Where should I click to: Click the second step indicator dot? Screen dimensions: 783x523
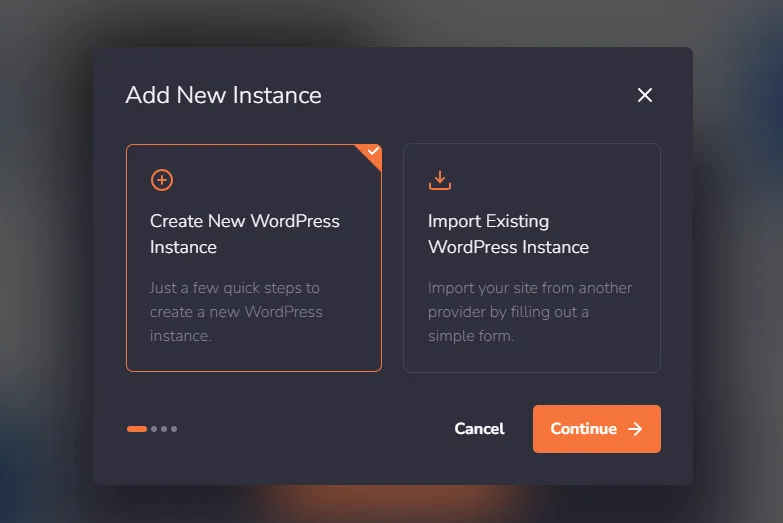[x=154, y=429]
